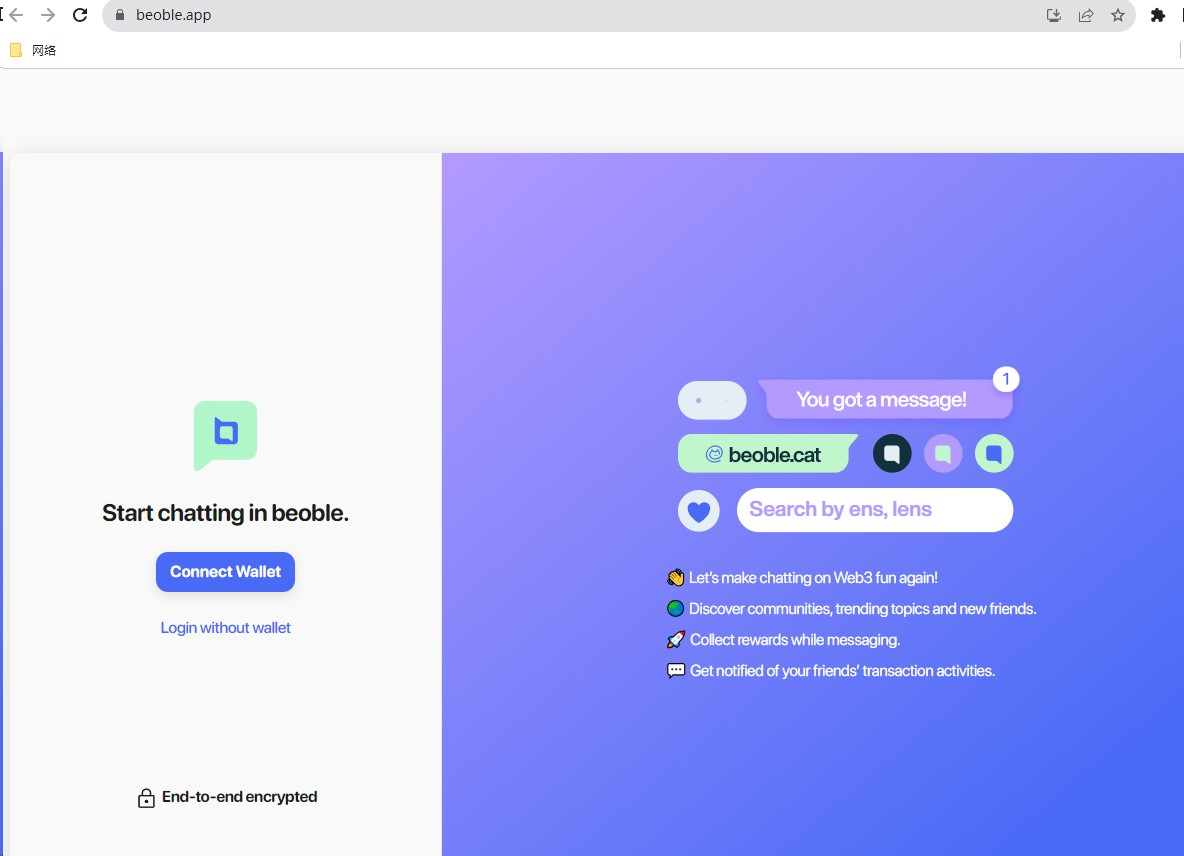The image size is (1184, 856).
Task: Click the waving hand emoji
Action: coord(675,577)
